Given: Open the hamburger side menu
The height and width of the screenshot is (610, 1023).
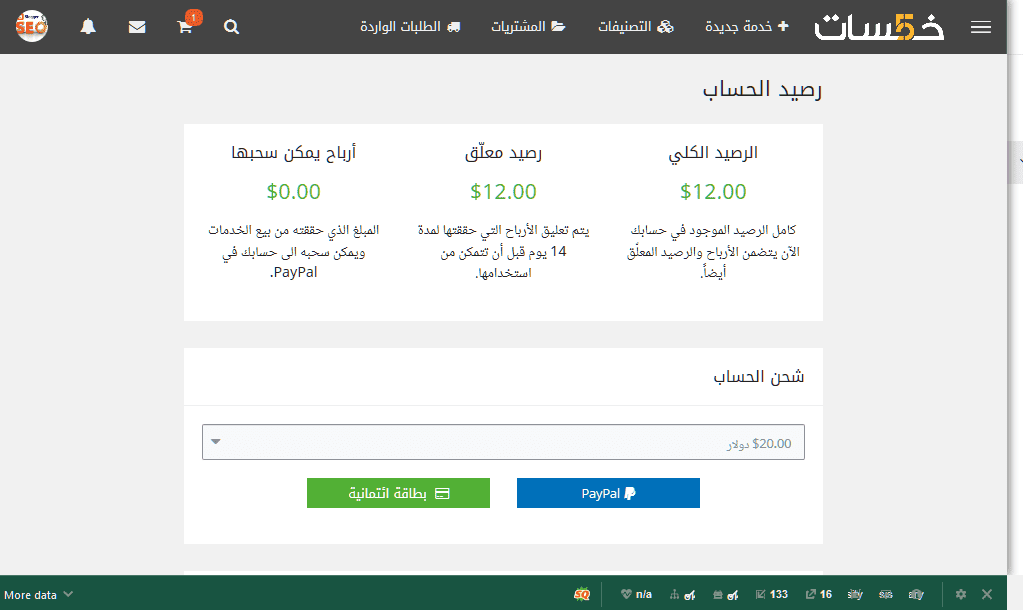Looking at the screenshot, I should pyautogui.click(x=981, y=27).
